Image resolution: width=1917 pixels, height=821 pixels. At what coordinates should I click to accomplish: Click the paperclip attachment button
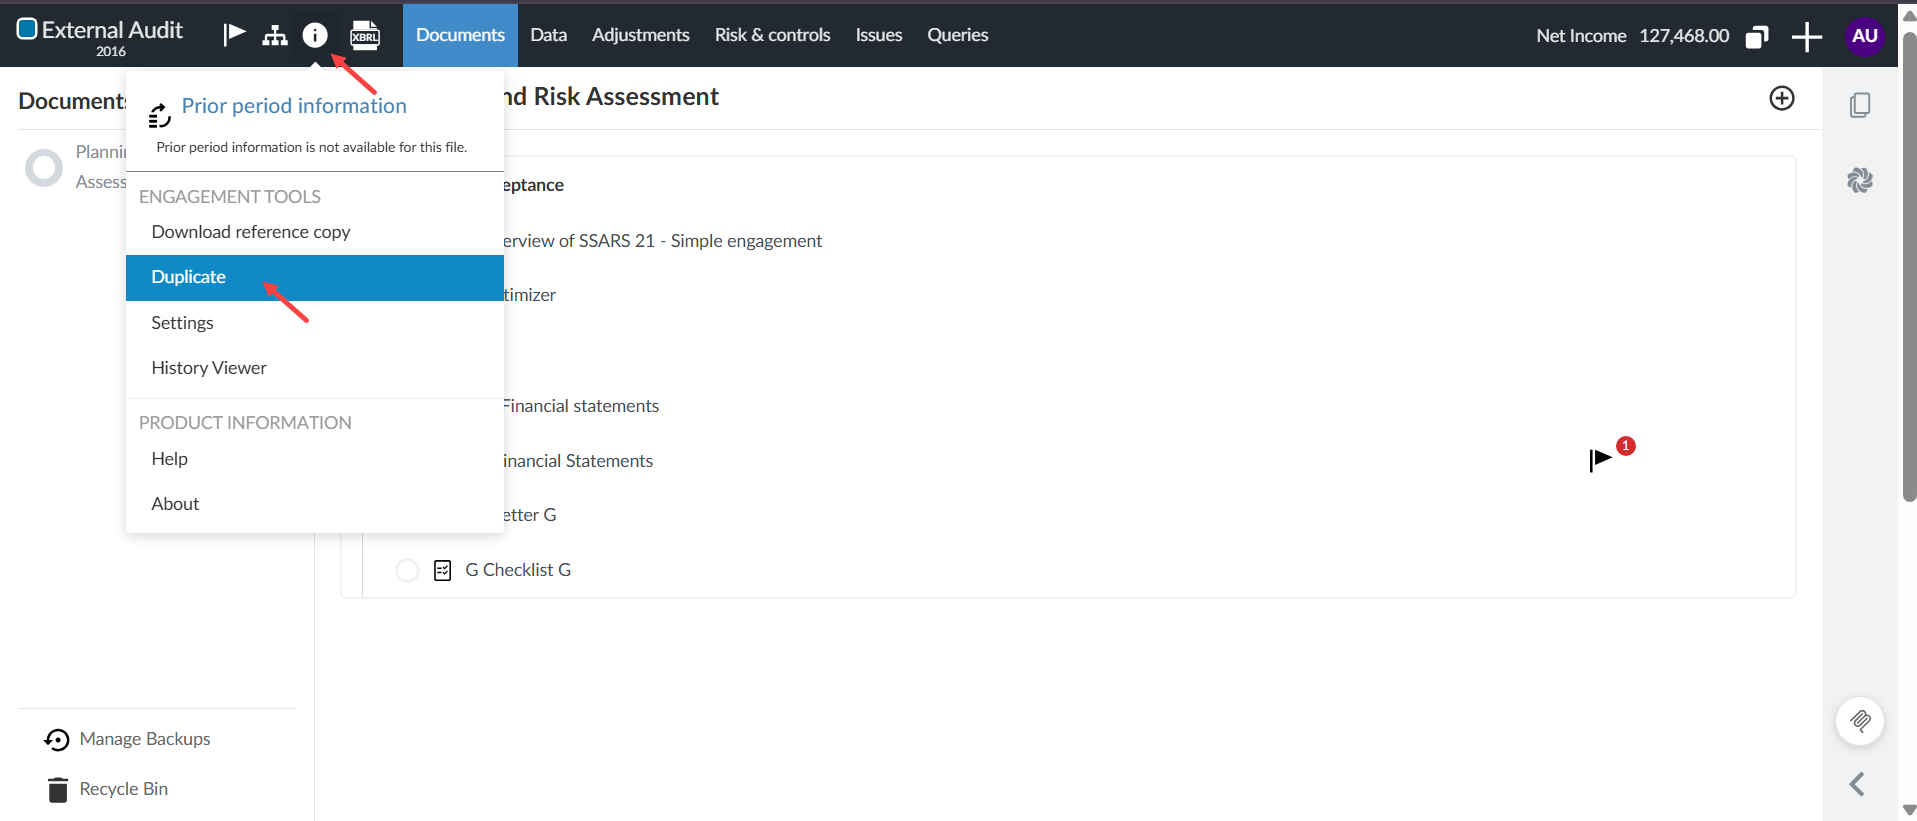coord(1860,721)
